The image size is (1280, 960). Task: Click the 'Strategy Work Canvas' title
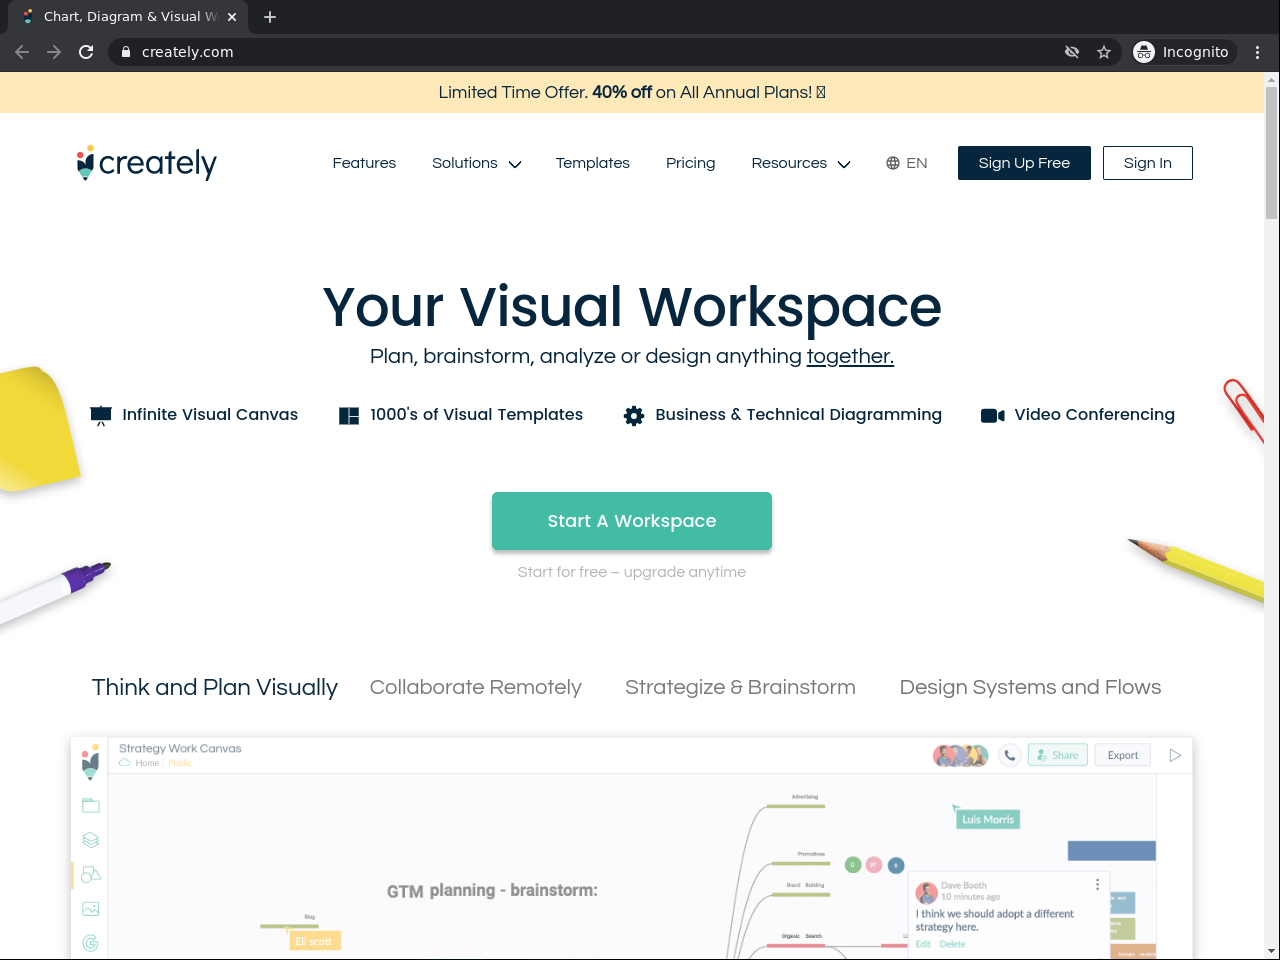[180, 748]
